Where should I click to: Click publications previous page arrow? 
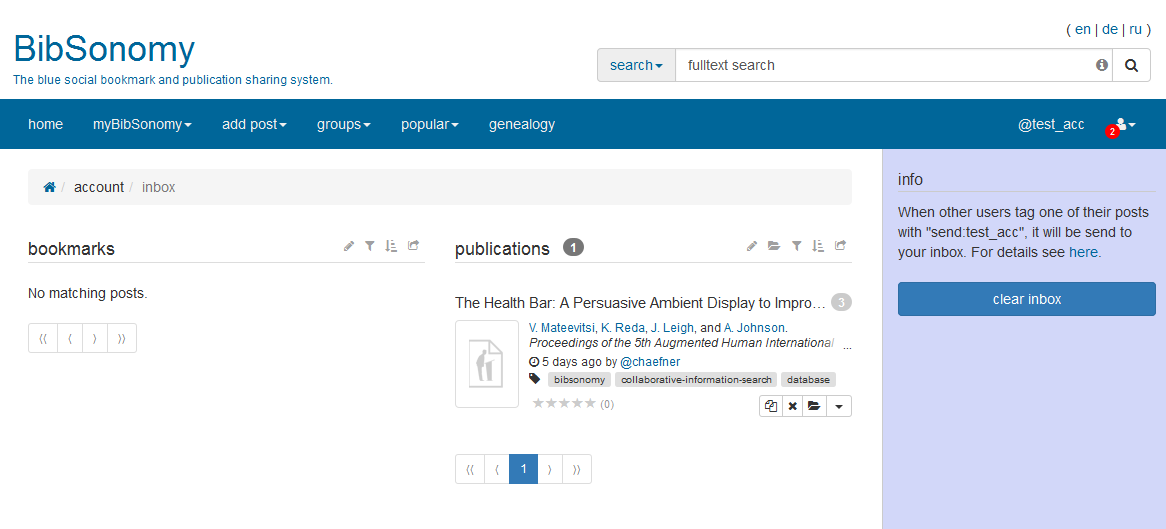pos(497,469)
